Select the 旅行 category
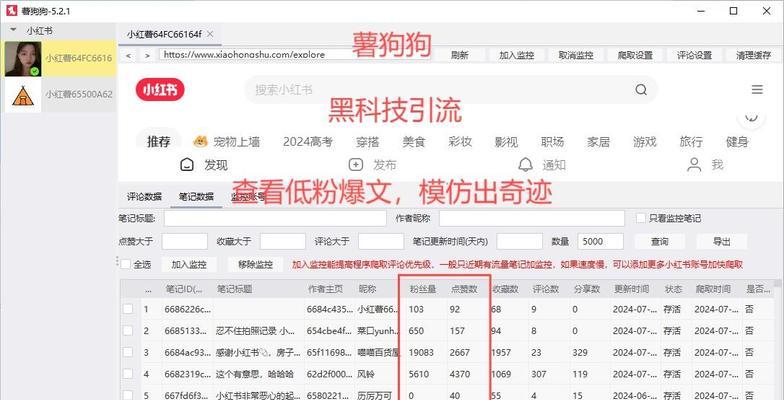Screen dimensions: 784x400 pos(691,142)
